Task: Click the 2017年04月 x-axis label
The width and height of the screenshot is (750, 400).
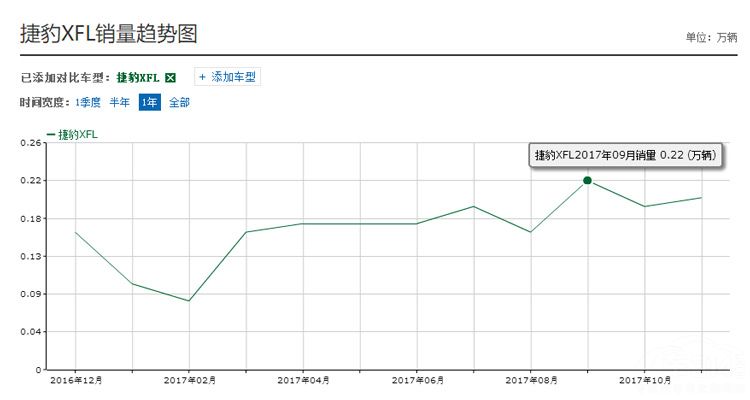Action: coord(303,380)
